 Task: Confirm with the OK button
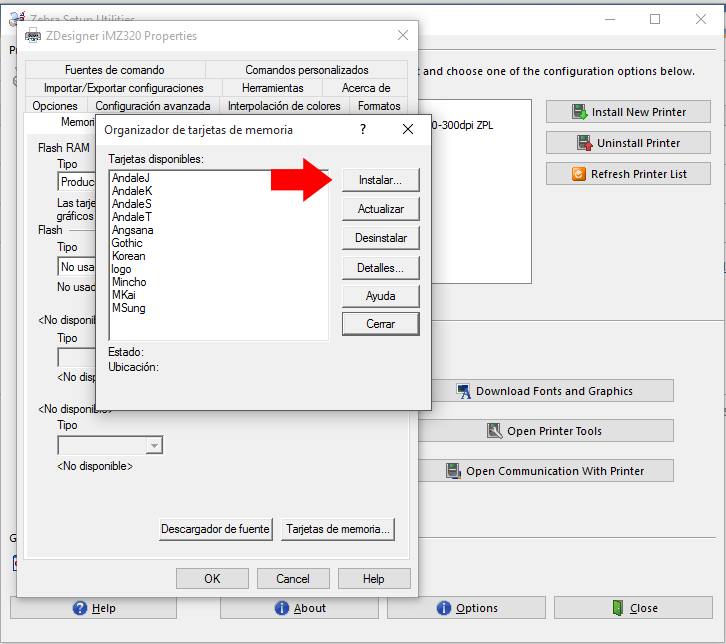(212, 579)
